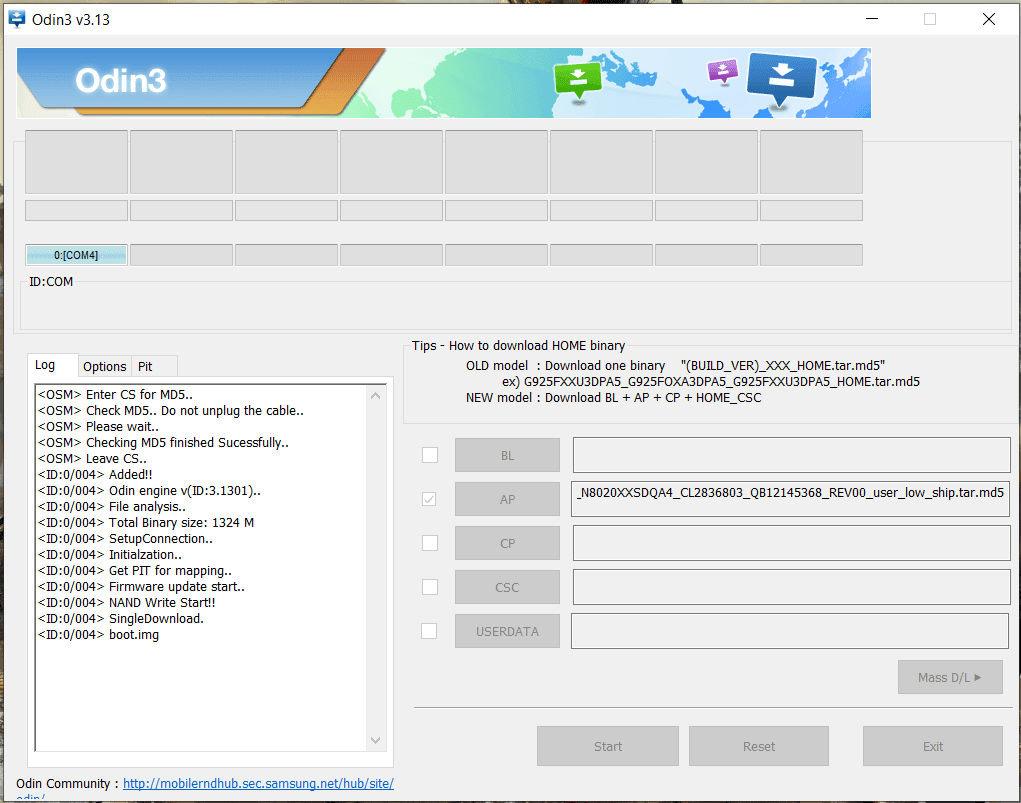
Task: Close the Odin3 window
Action: (x=988, y=19)
